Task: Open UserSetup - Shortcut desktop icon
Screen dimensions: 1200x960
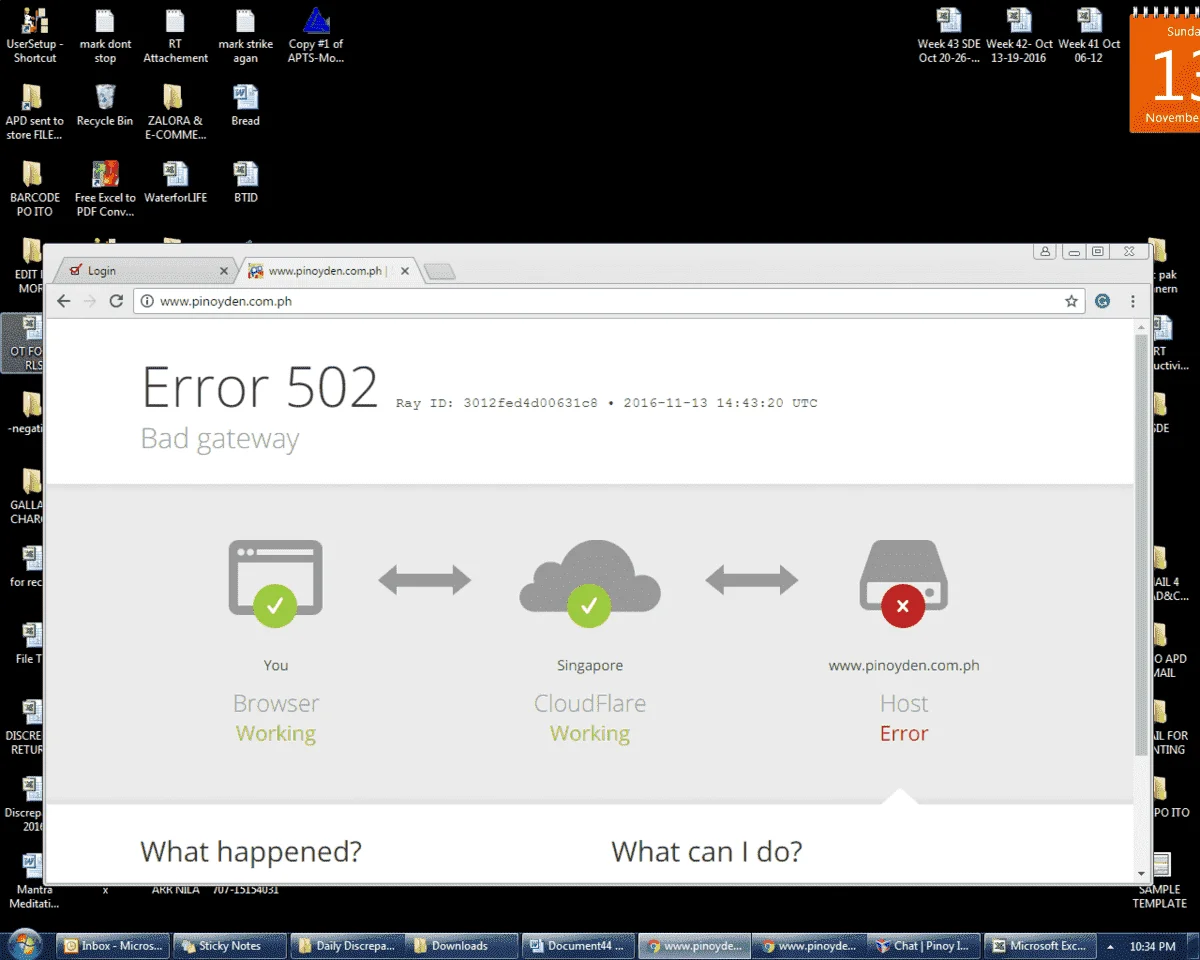Action: 35,36
